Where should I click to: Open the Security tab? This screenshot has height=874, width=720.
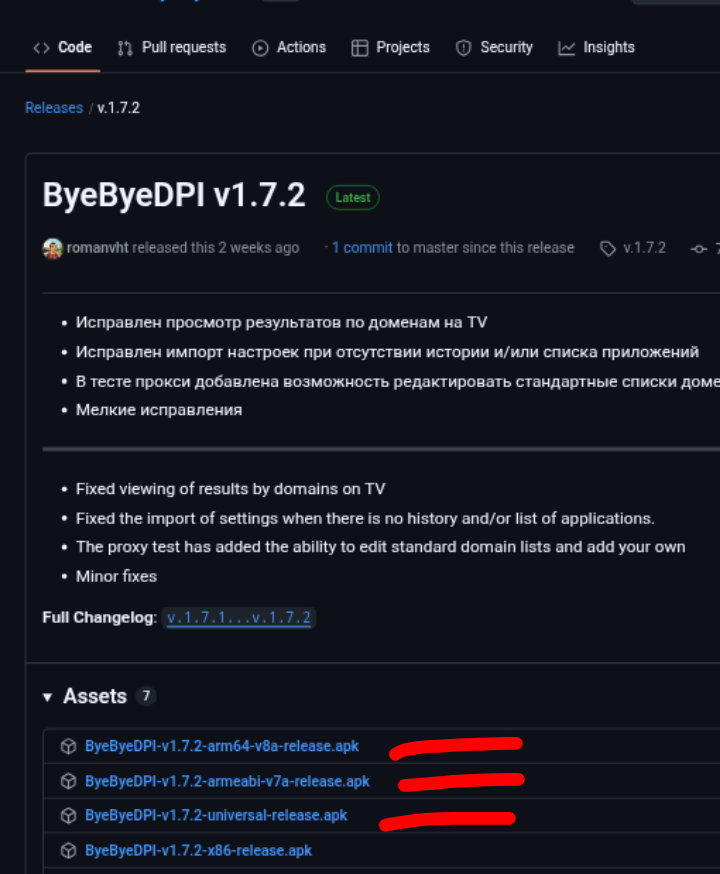tap(494, 47)
